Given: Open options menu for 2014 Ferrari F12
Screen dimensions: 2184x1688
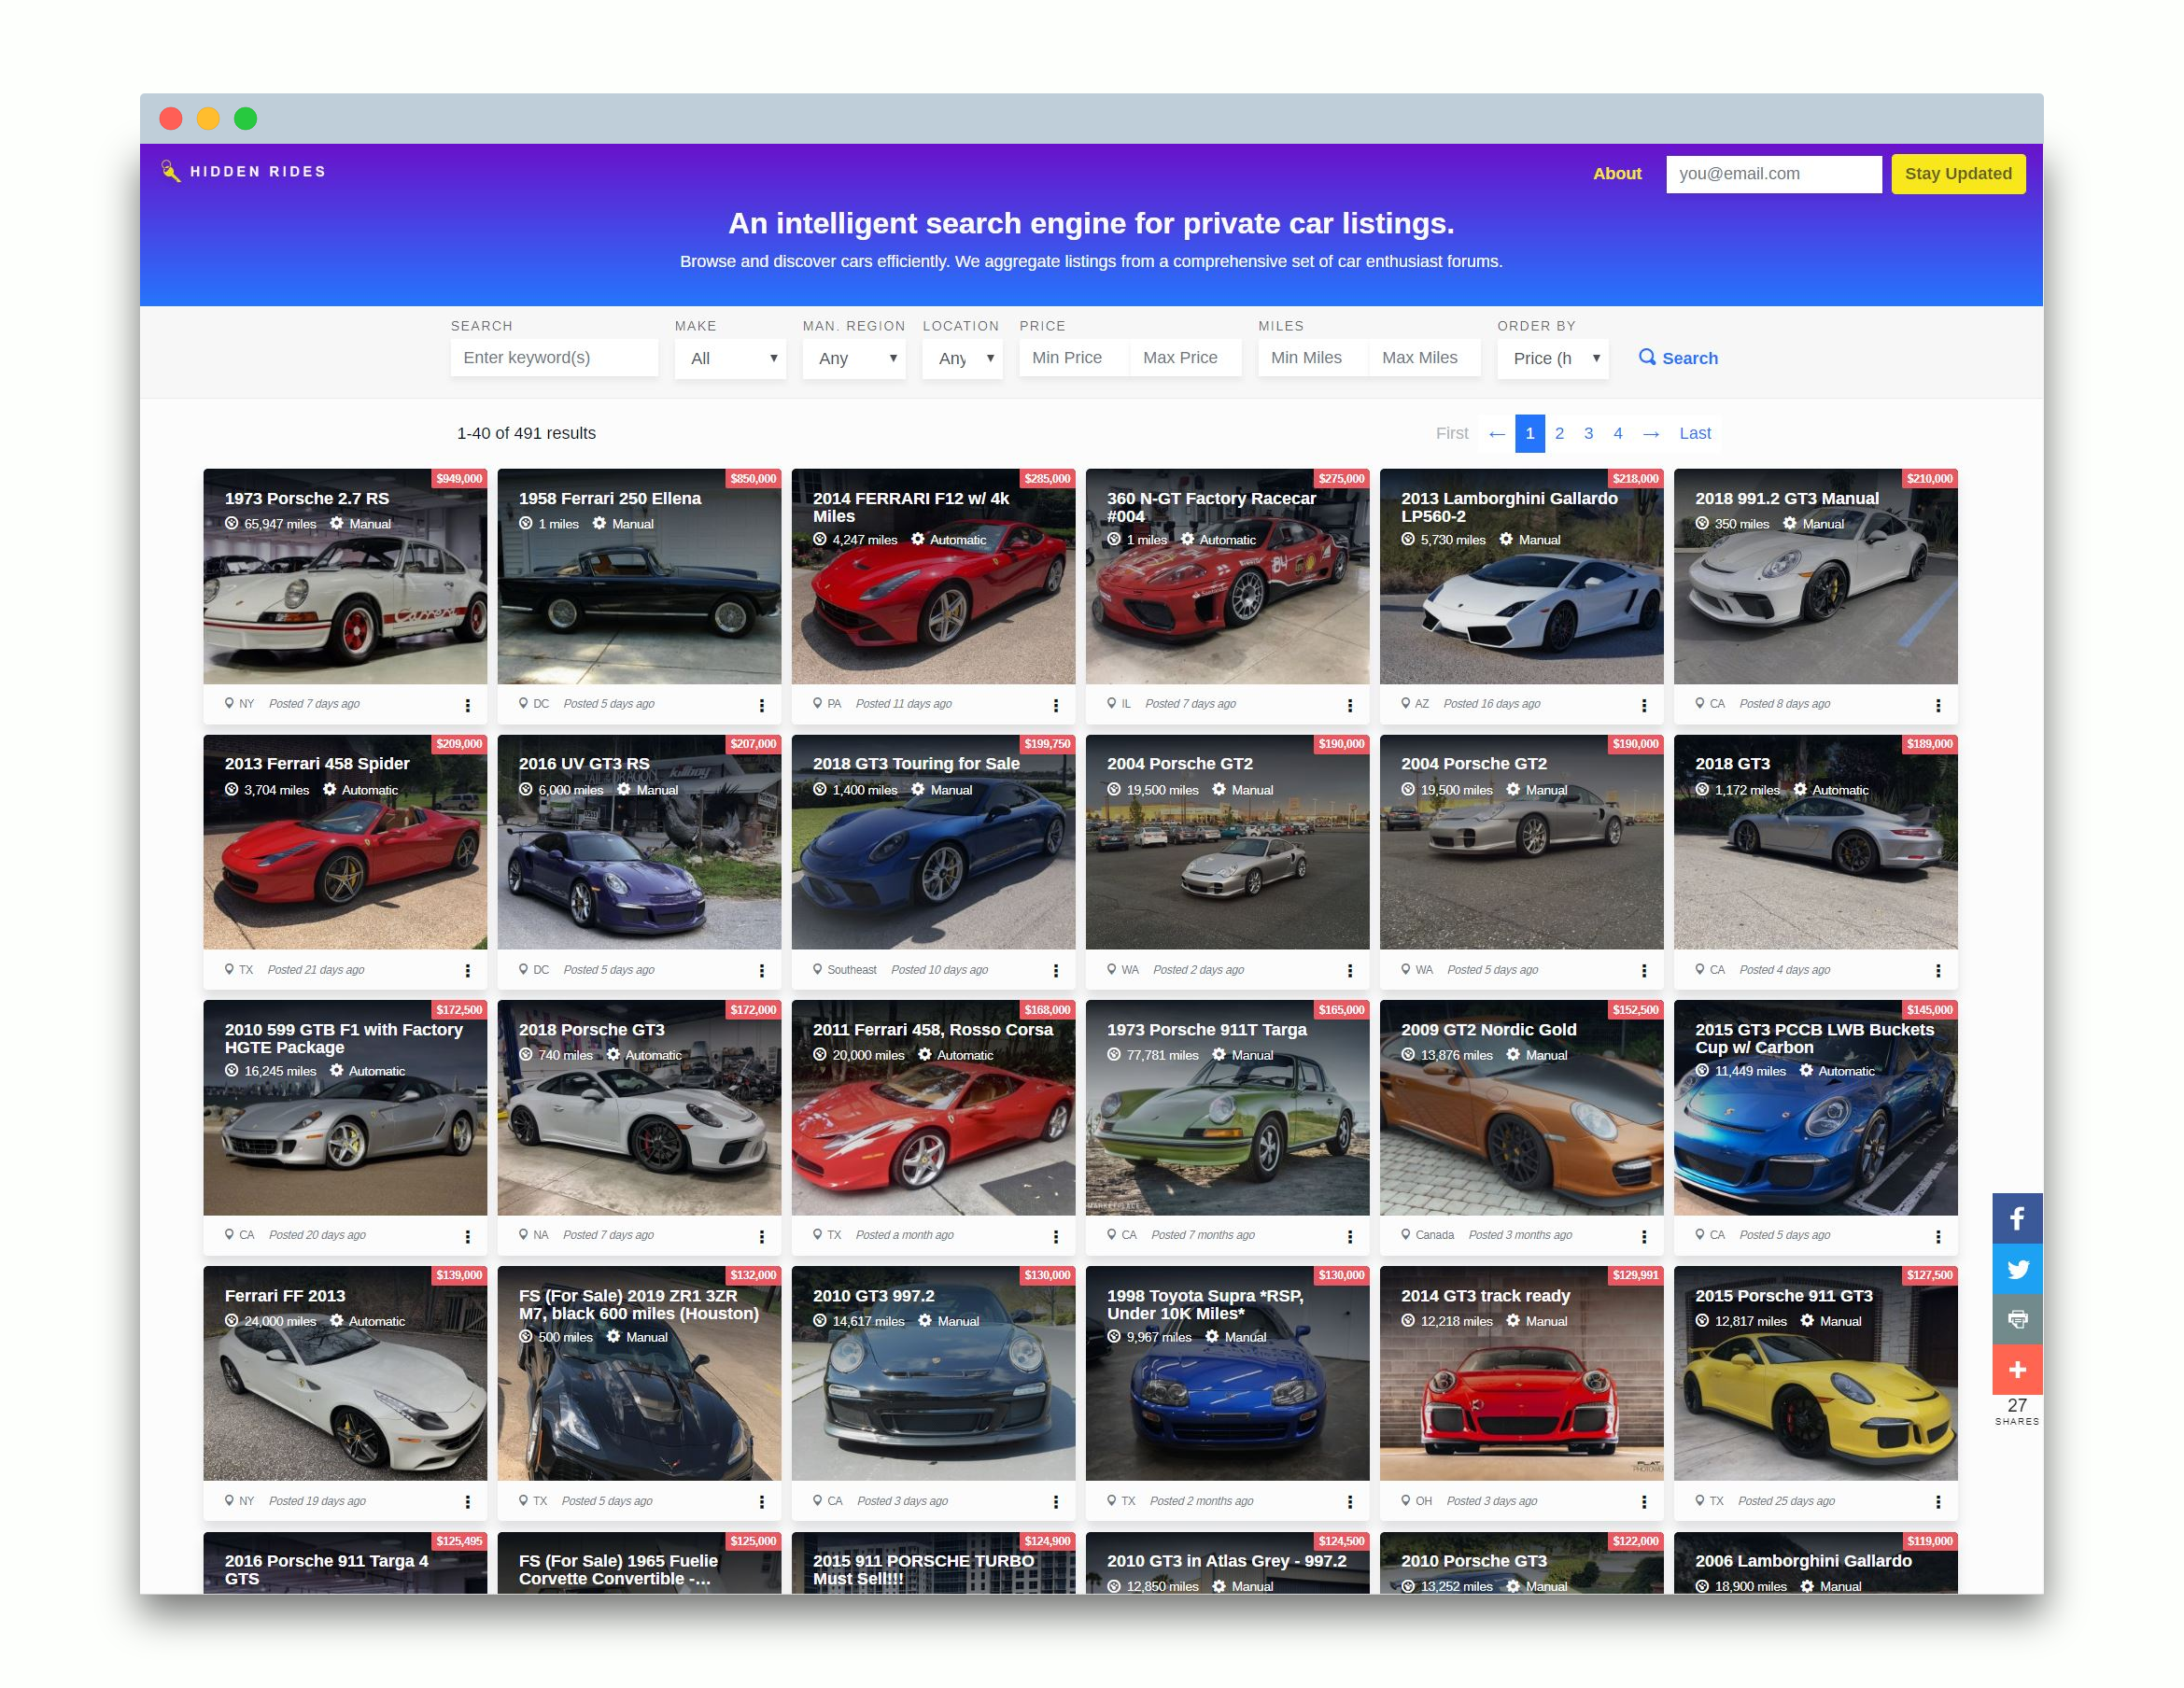Looking at the screenshot, I should [1055, 705].
